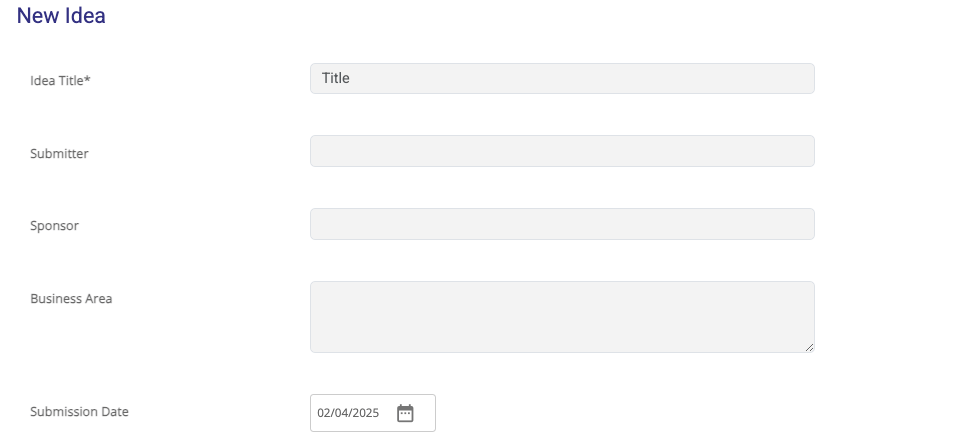Select the year 2025 in Submission Date
The height and width of the screenshot is (444, 955).
point(366,413)
